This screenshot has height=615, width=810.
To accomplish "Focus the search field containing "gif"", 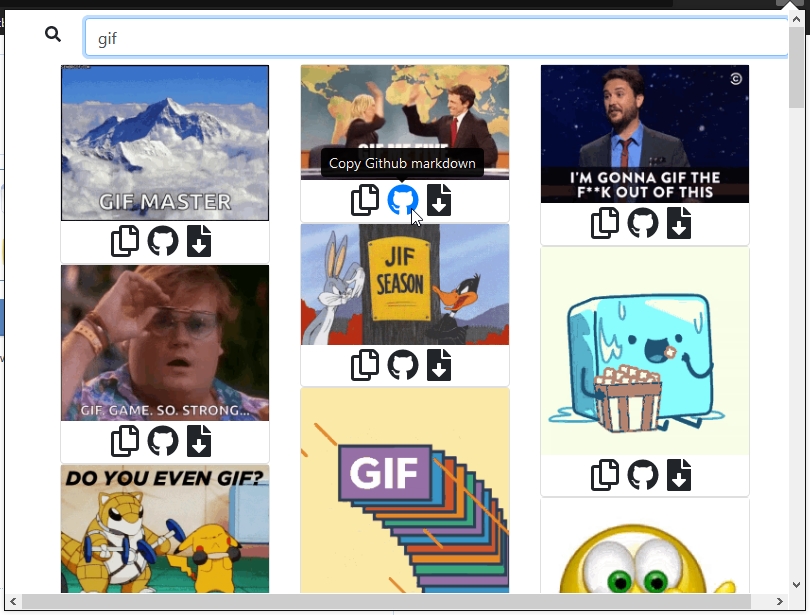I will click(437, 37).
